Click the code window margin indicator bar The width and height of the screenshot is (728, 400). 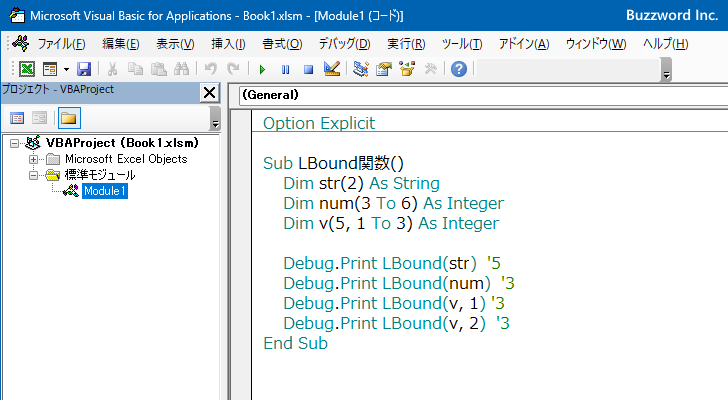(x=241, y=255)
